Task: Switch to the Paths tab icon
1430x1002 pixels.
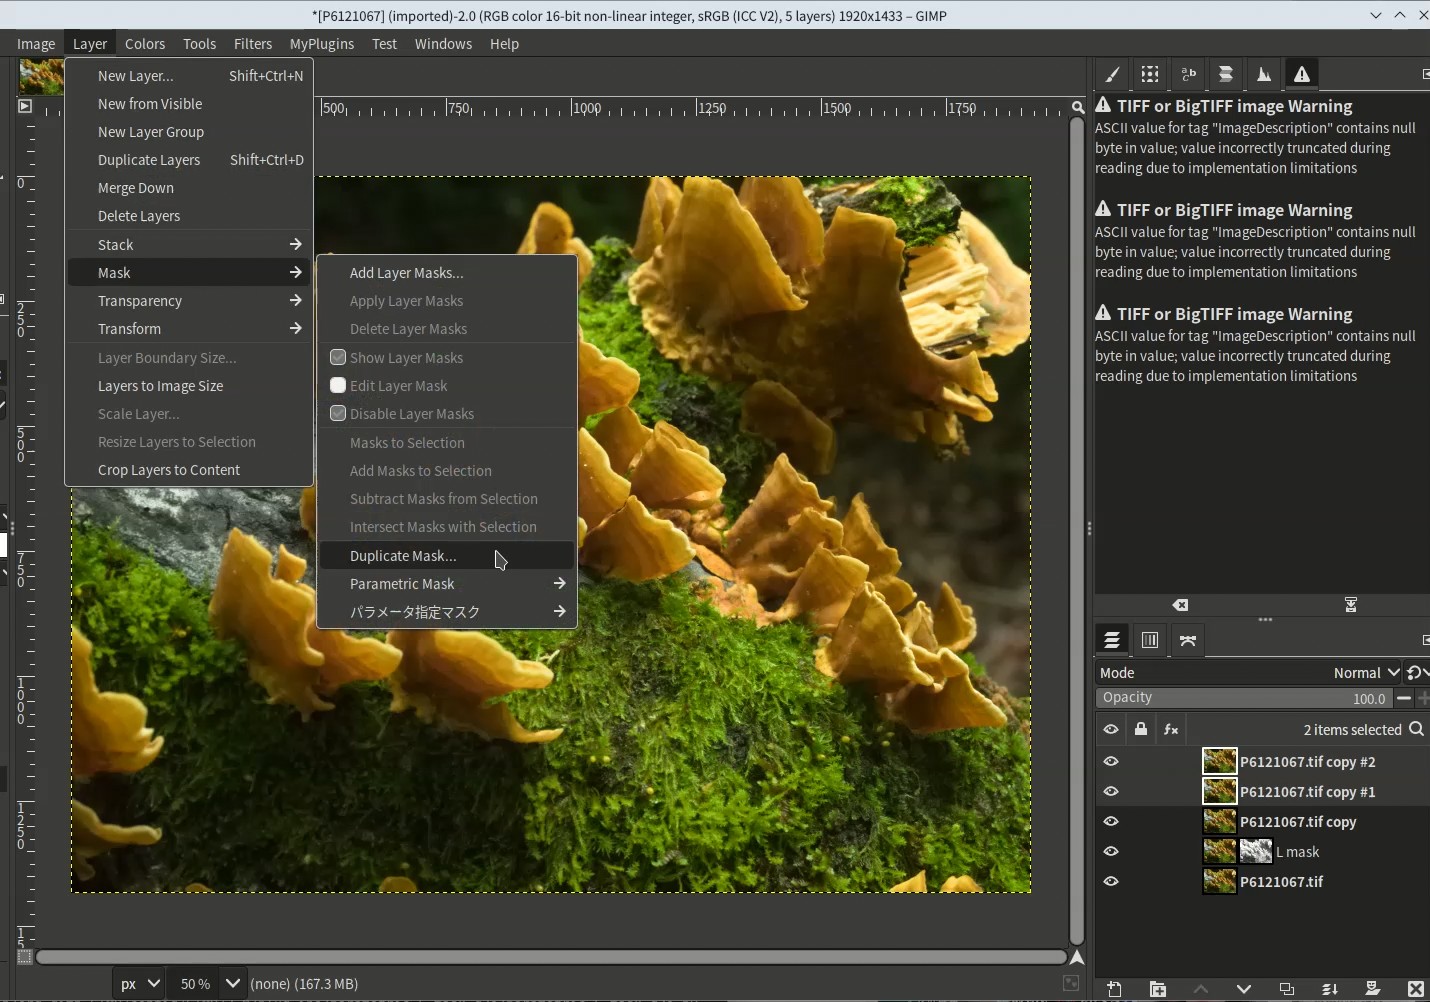Action: pos(1188,641)
